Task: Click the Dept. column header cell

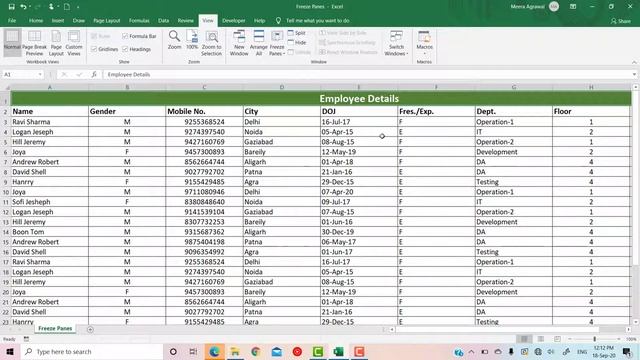Action: click(513, 111)
